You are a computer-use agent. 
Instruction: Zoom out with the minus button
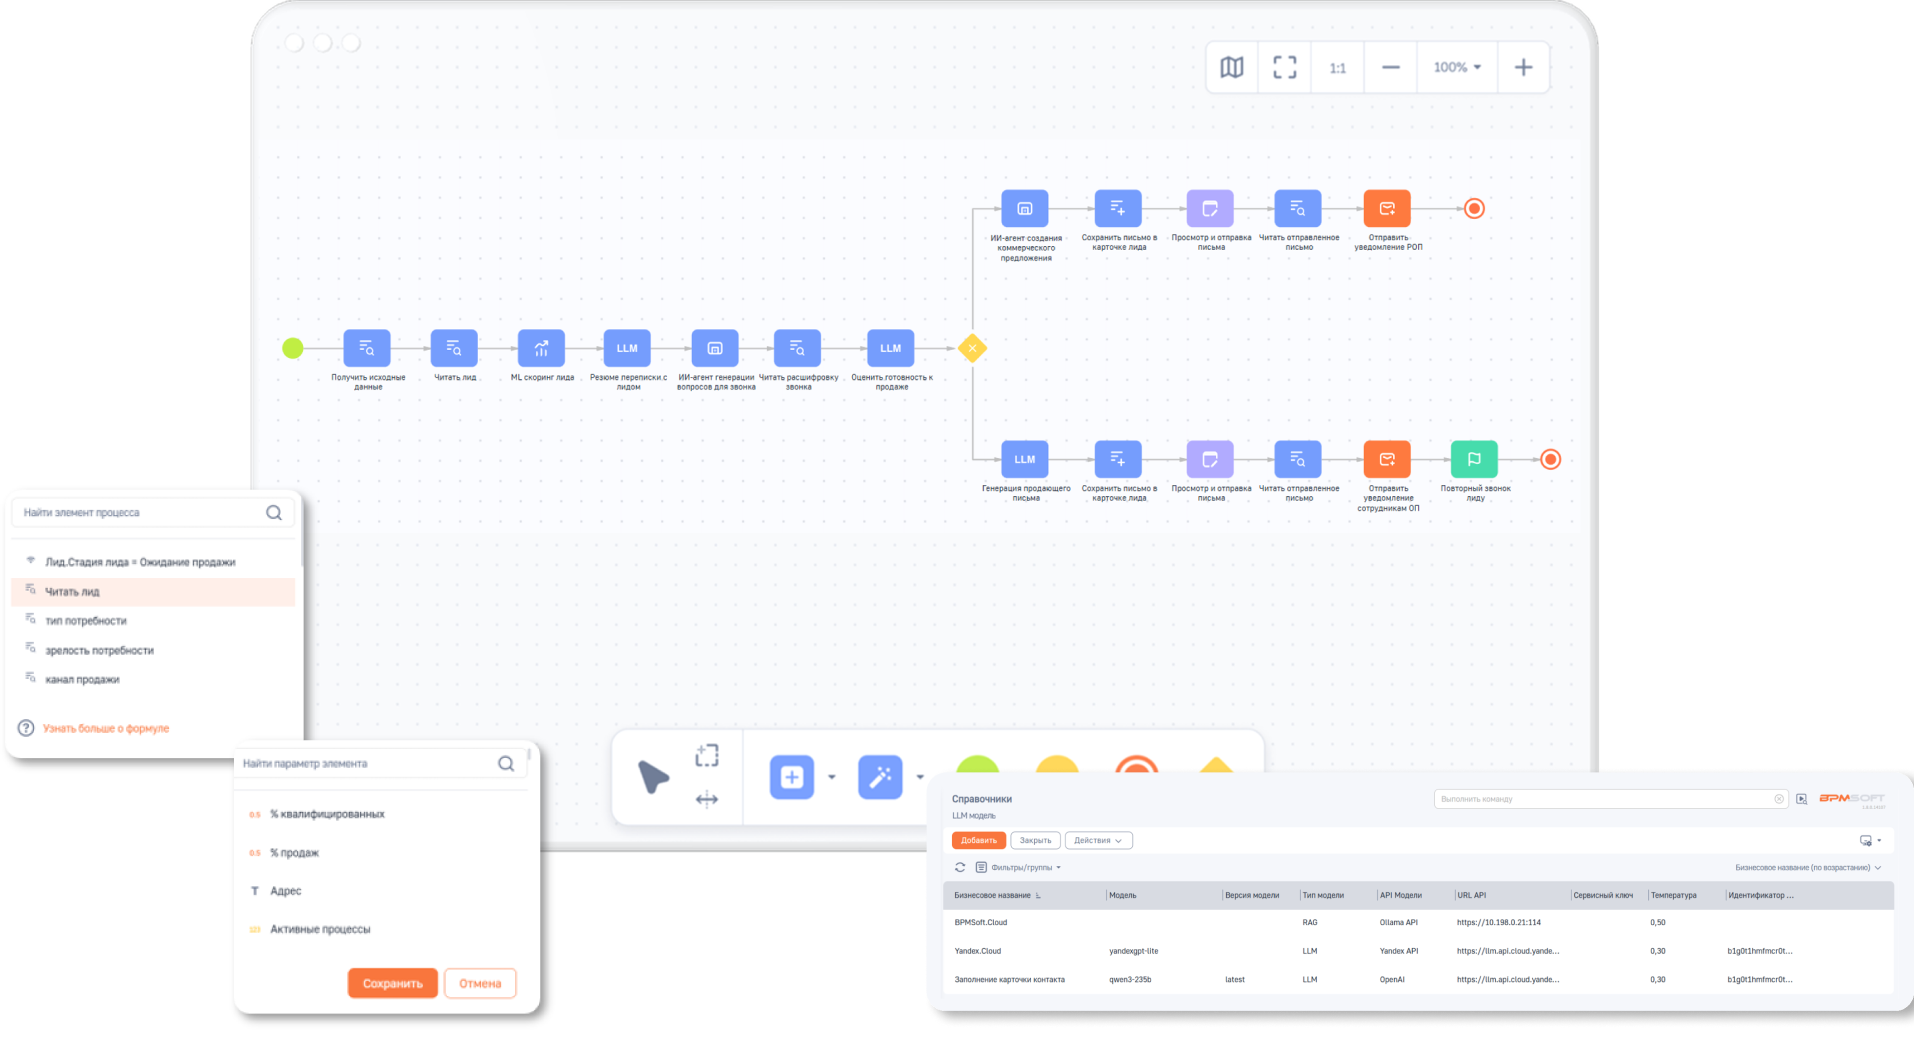tap(1390, 67)
